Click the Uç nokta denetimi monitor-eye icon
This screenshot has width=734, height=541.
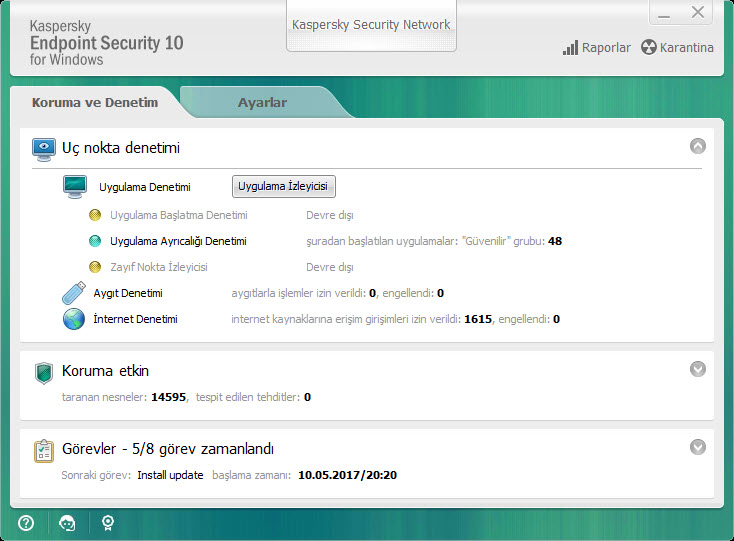(44, 149)
